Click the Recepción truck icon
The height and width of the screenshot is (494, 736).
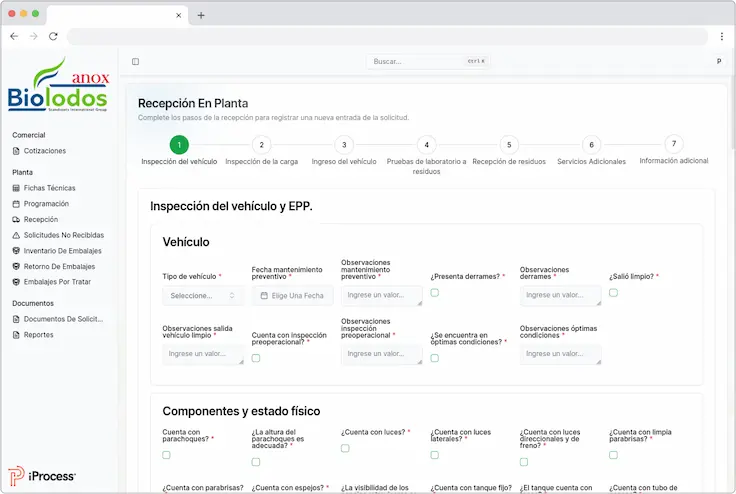click(16, 219)
